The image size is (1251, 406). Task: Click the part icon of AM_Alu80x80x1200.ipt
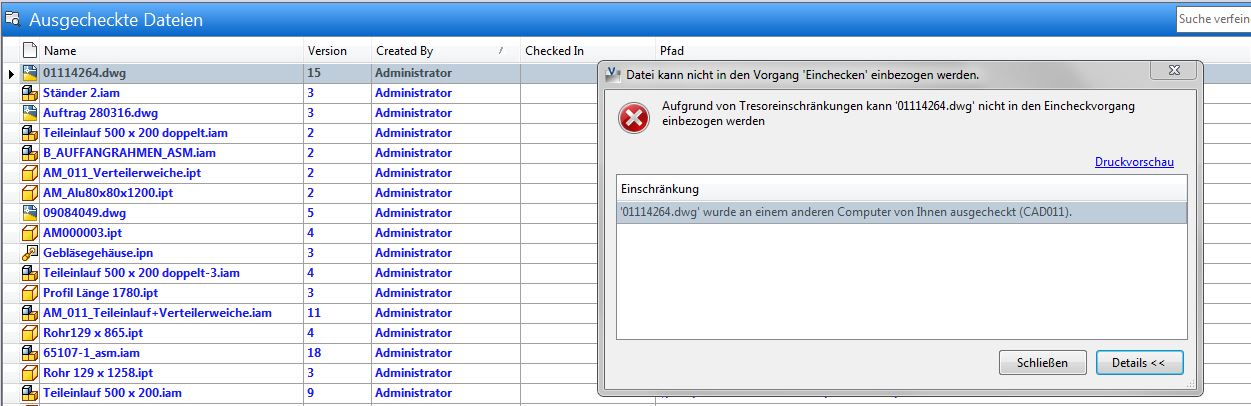tap(30, 193)
